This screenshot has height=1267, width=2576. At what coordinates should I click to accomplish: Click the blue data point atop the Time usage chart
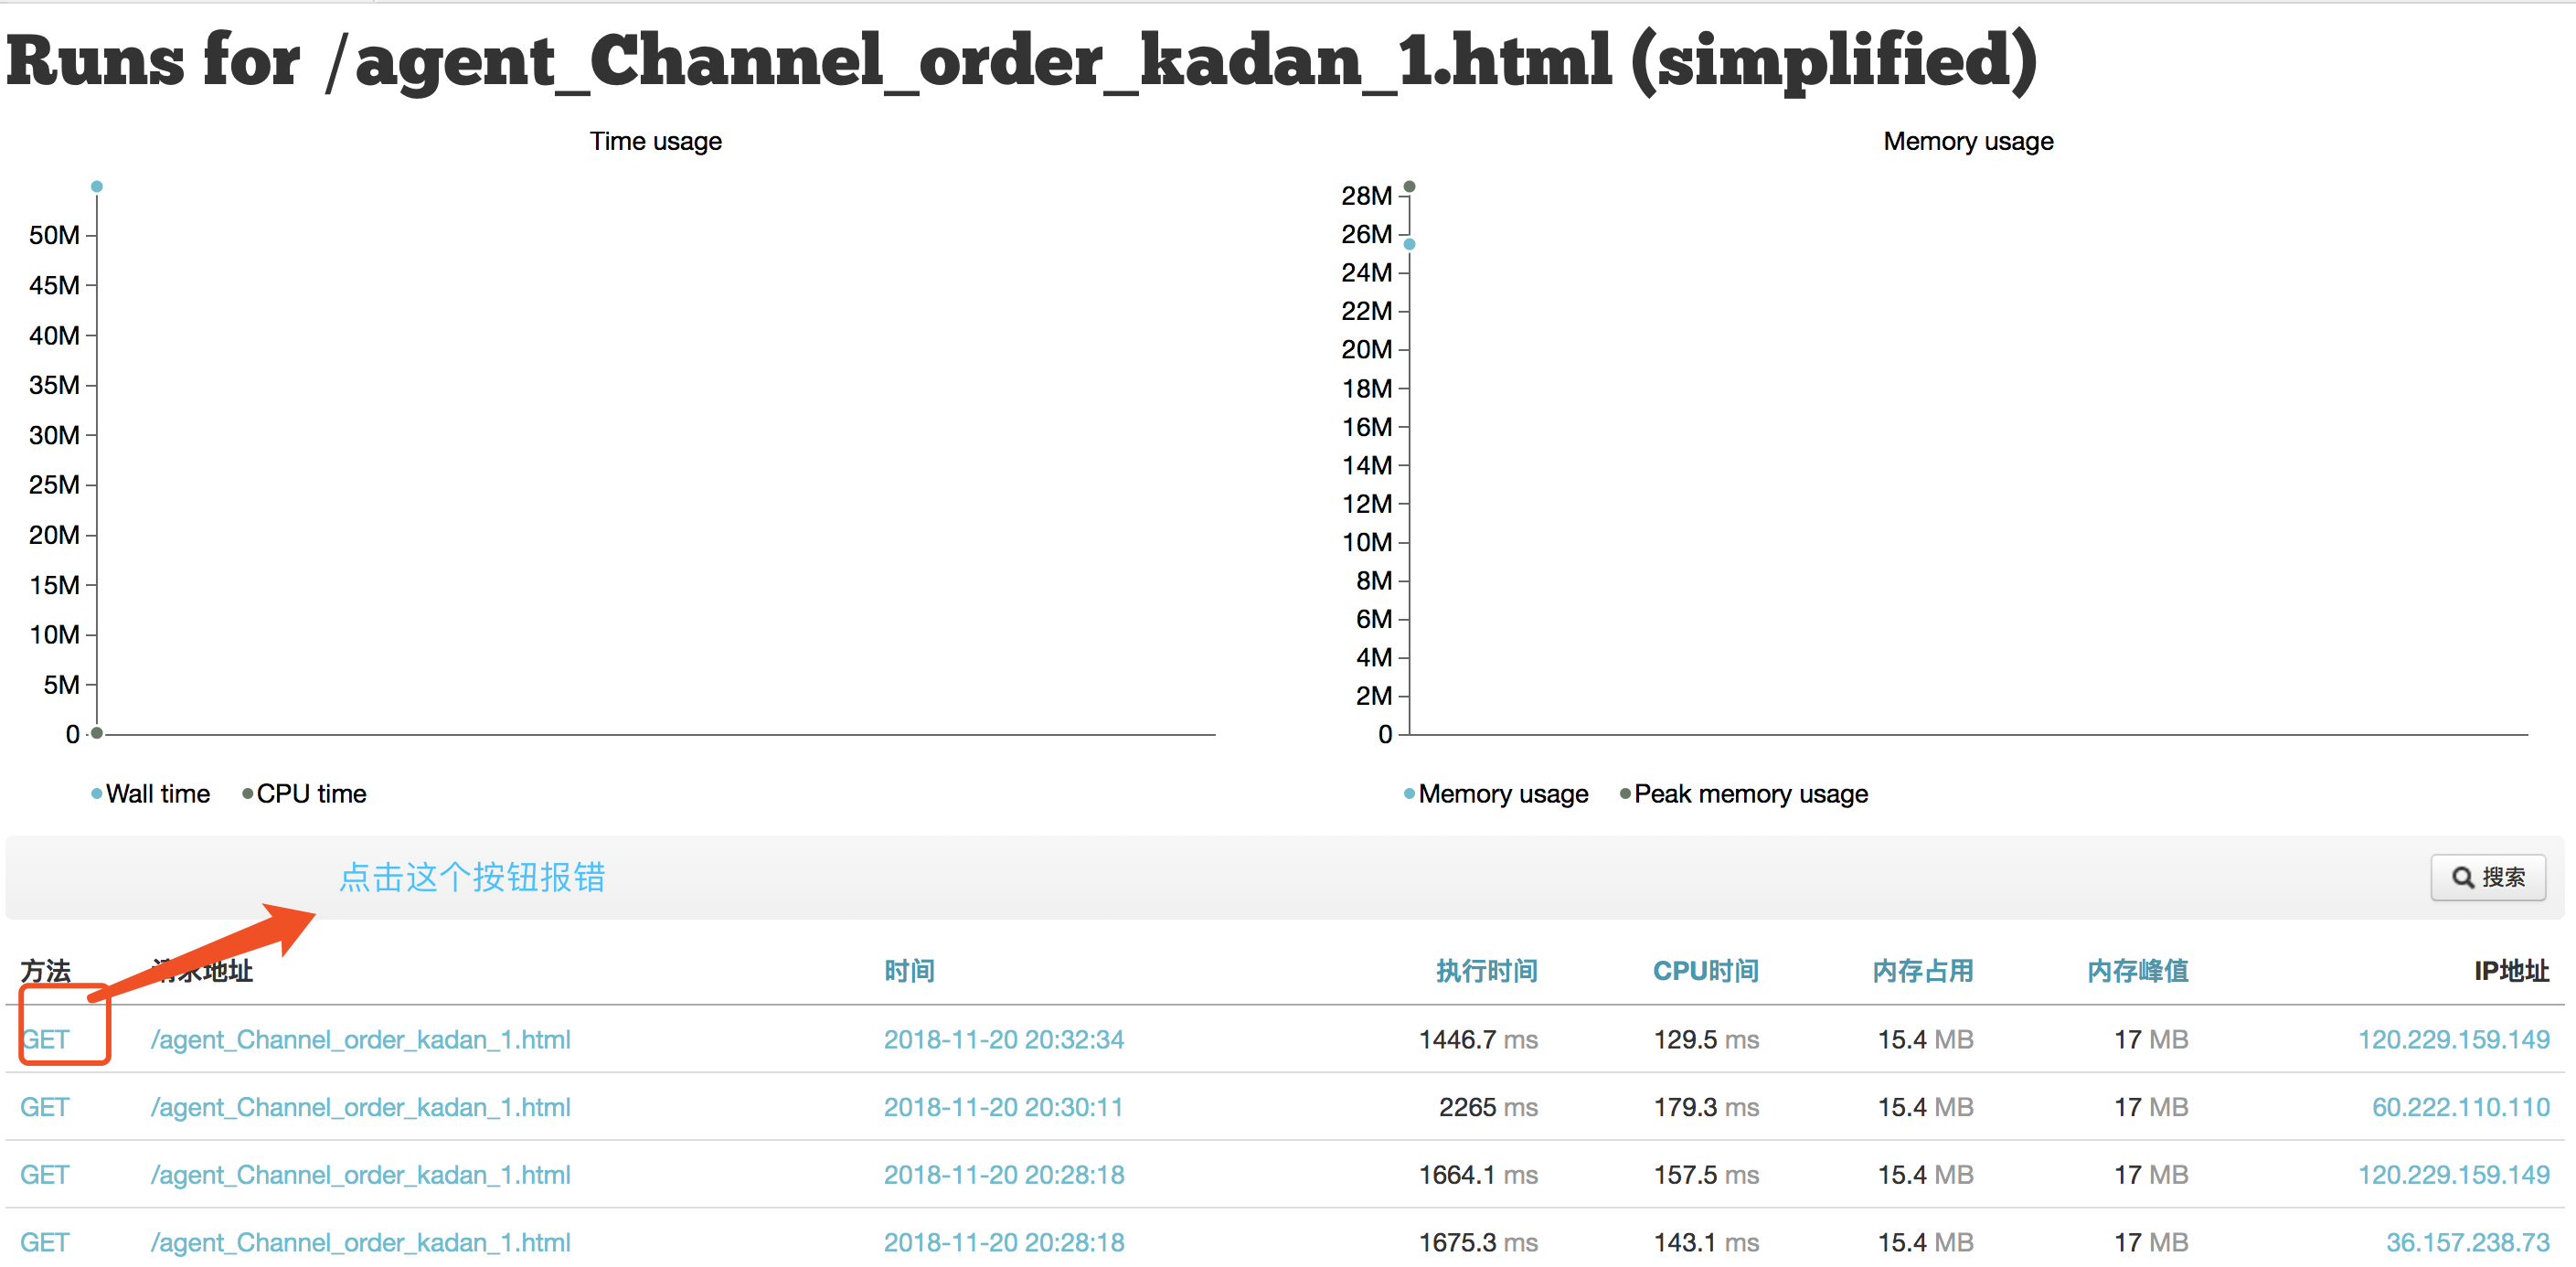pos(96,186)
